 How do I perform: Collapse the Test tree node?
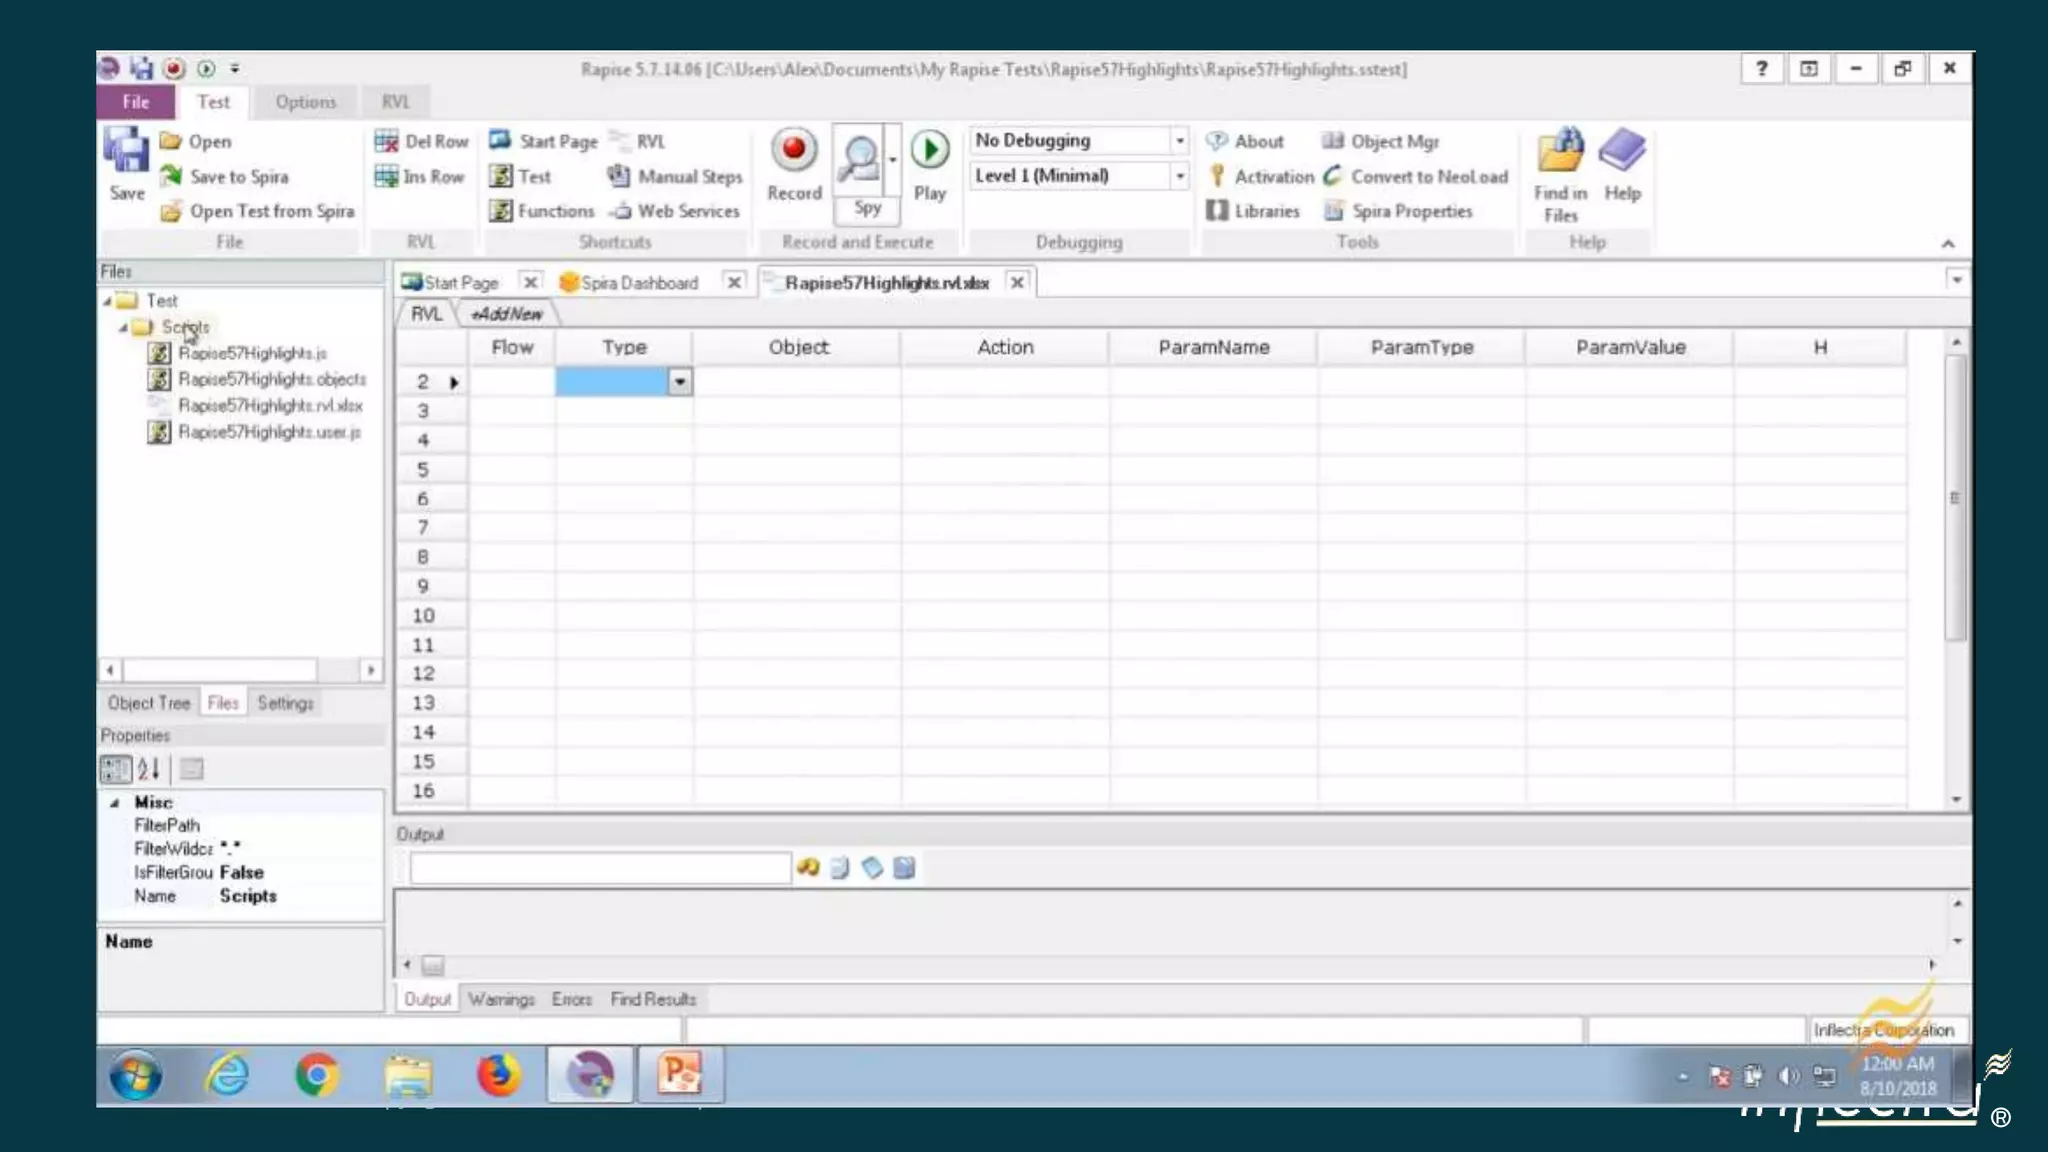pyautogui.click(x=107, y=301)
